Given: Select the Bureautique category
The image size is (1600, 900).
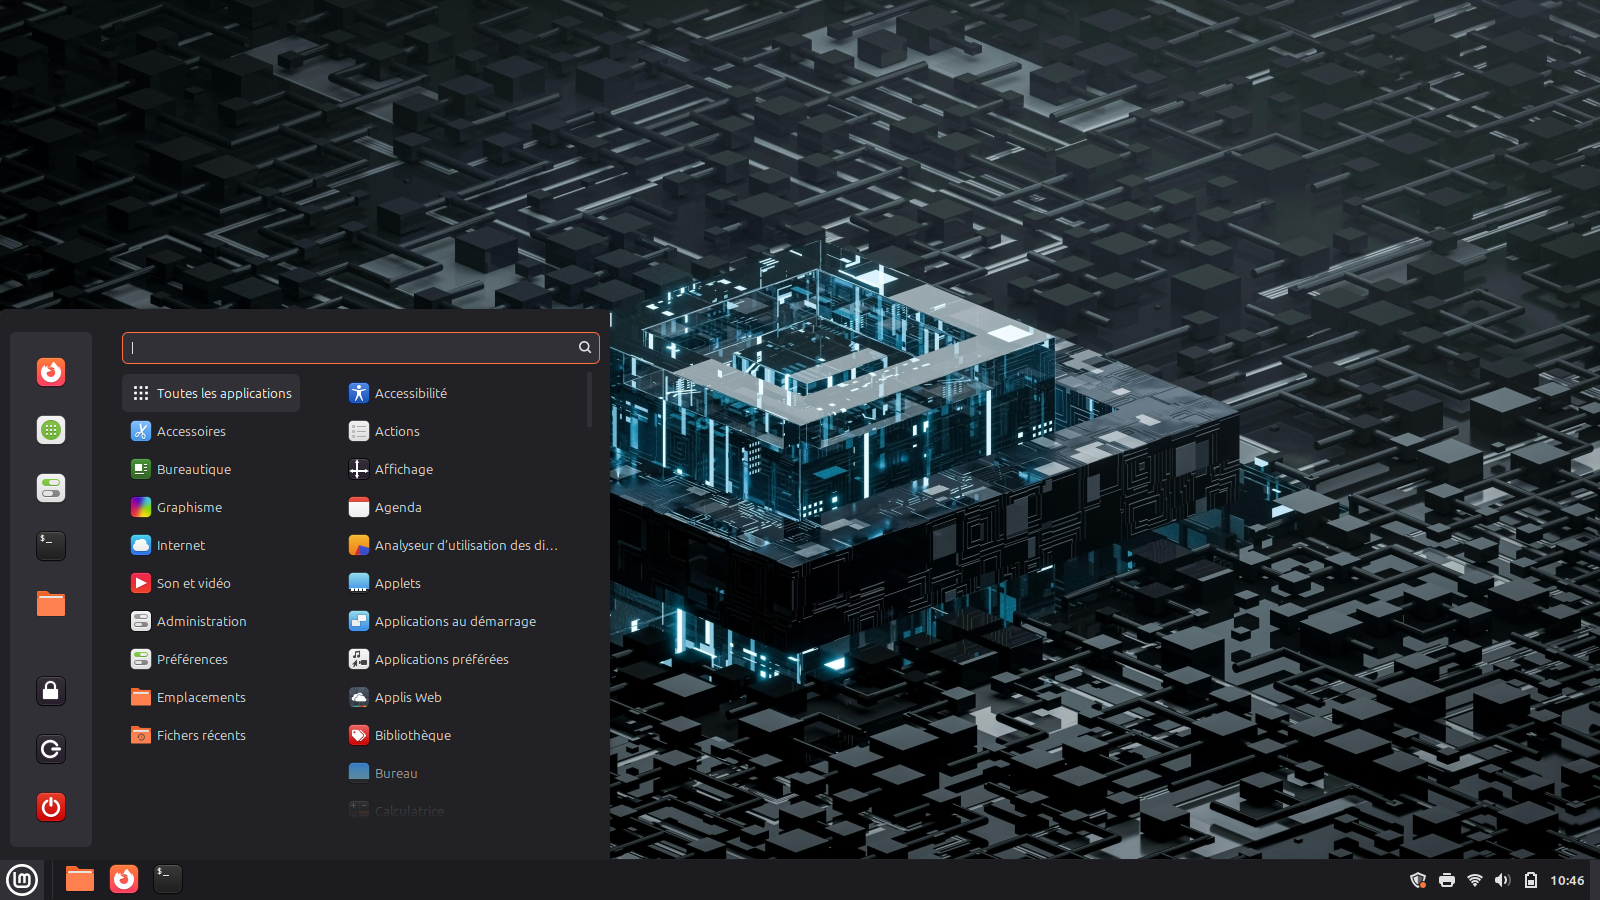Looking at the screenshot, I should (193, 469).
